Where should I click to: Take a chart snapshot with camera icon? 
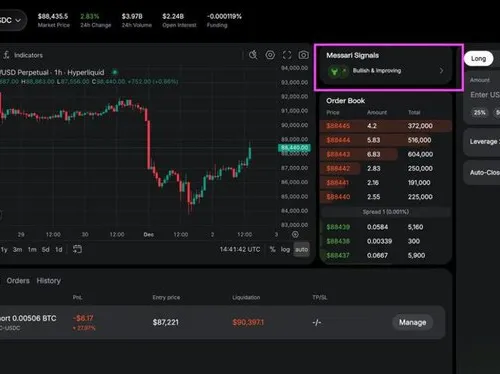click(303, 55)
